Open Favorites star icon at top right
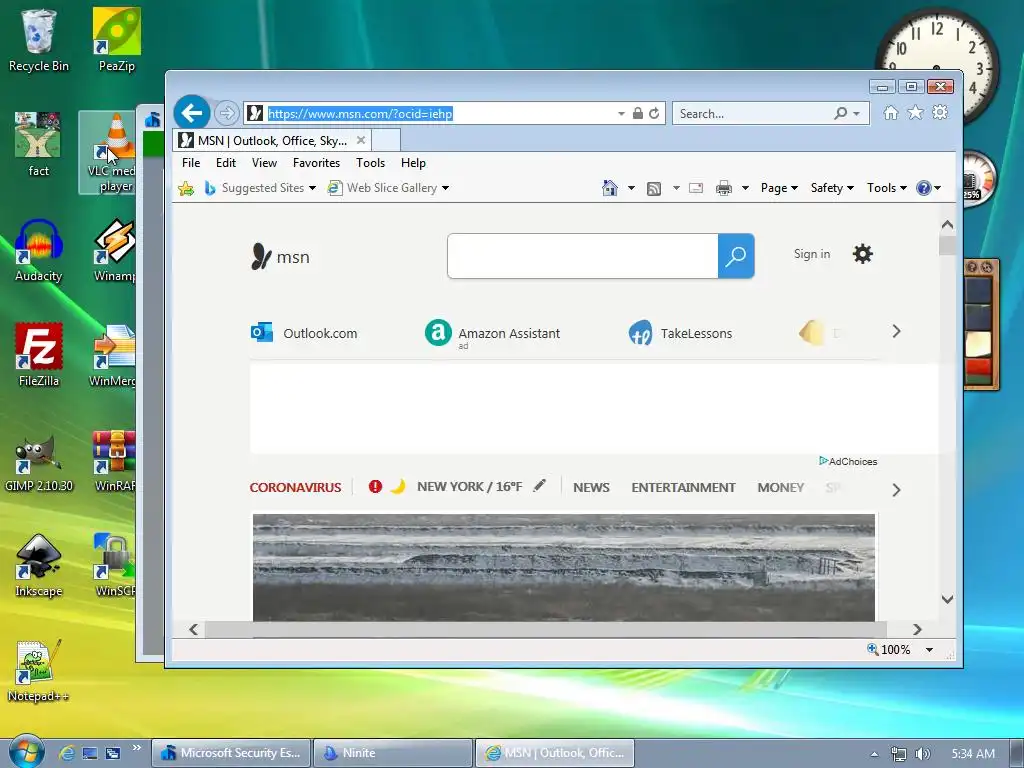1024x768 pixels. point(916,113)
